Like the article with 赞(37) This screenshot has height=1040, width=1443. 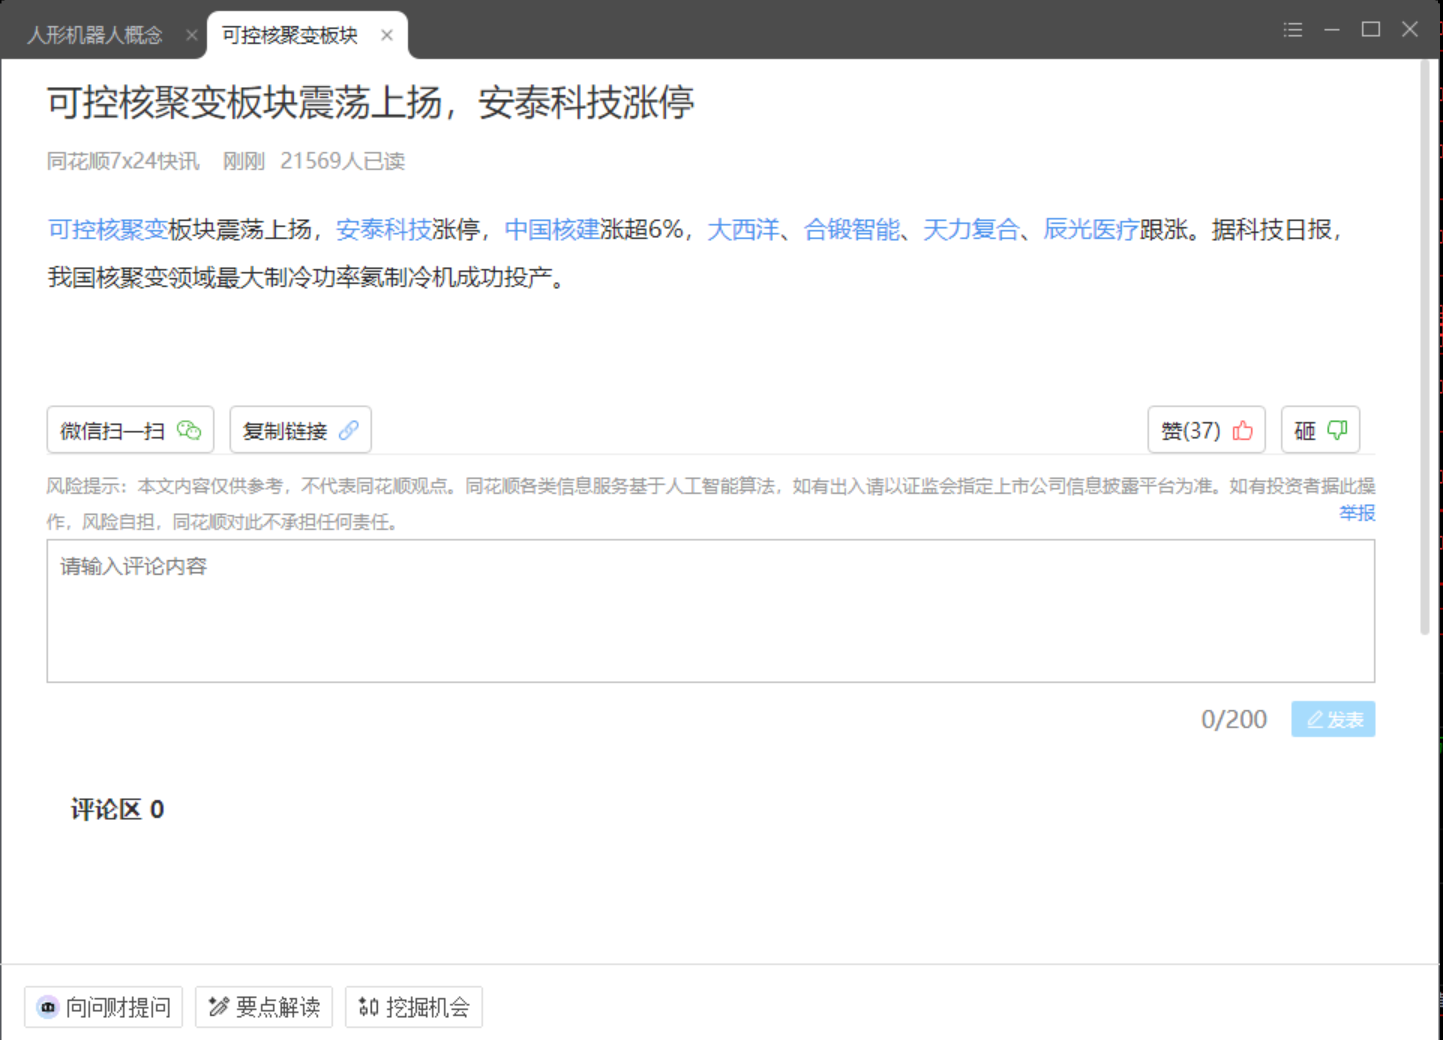coord(1206,430)
